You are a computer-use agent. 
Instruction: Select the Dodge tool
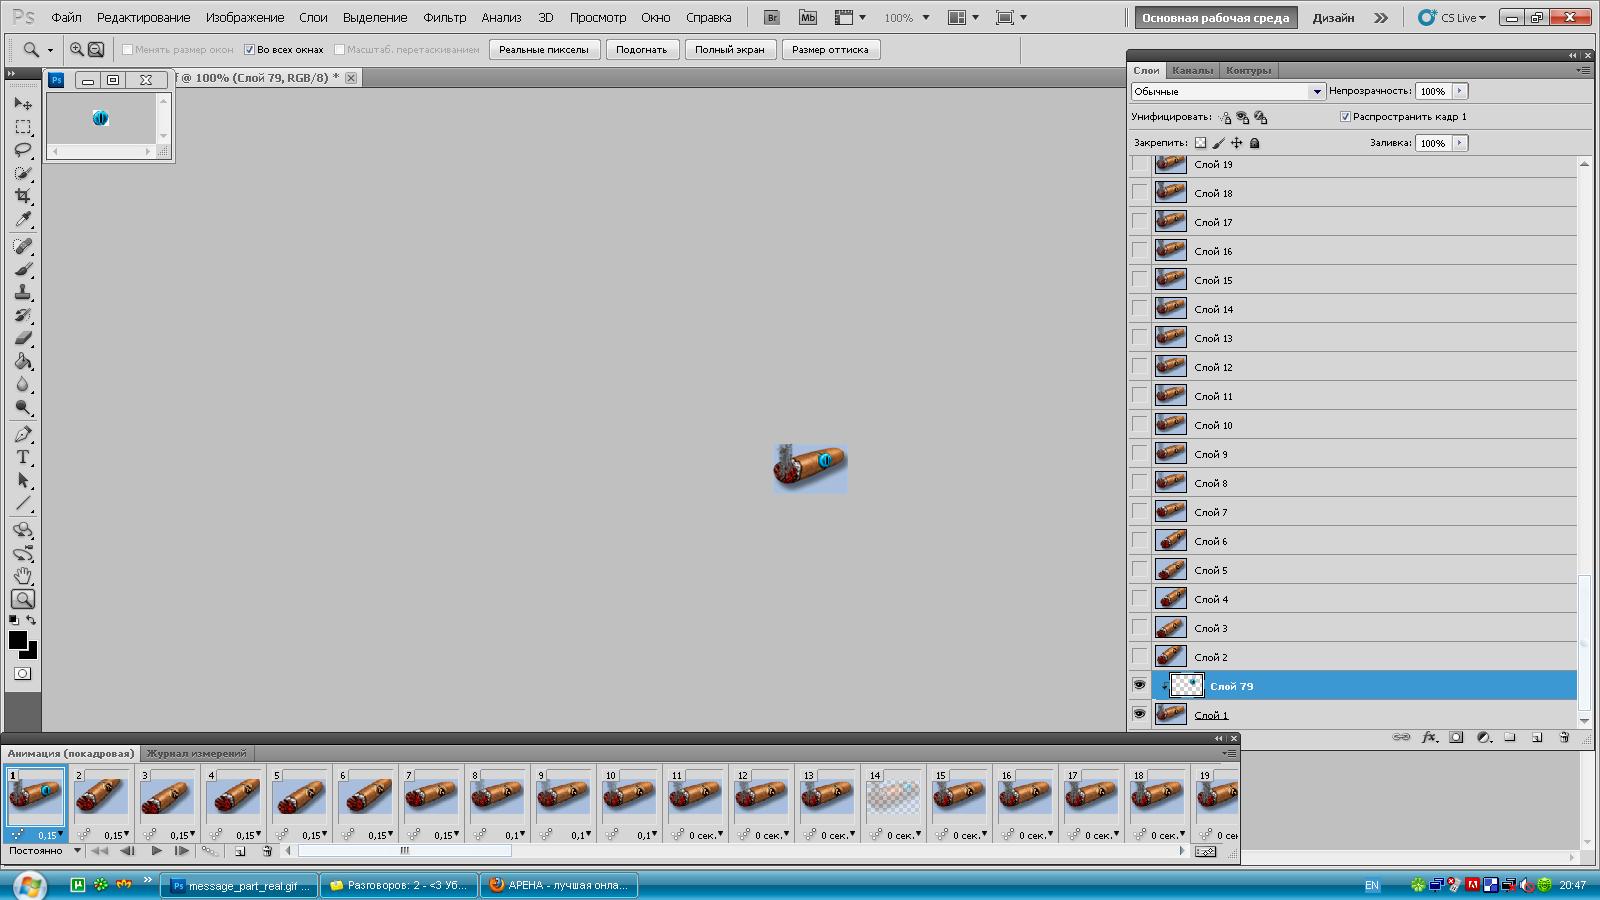click(23, 407)
